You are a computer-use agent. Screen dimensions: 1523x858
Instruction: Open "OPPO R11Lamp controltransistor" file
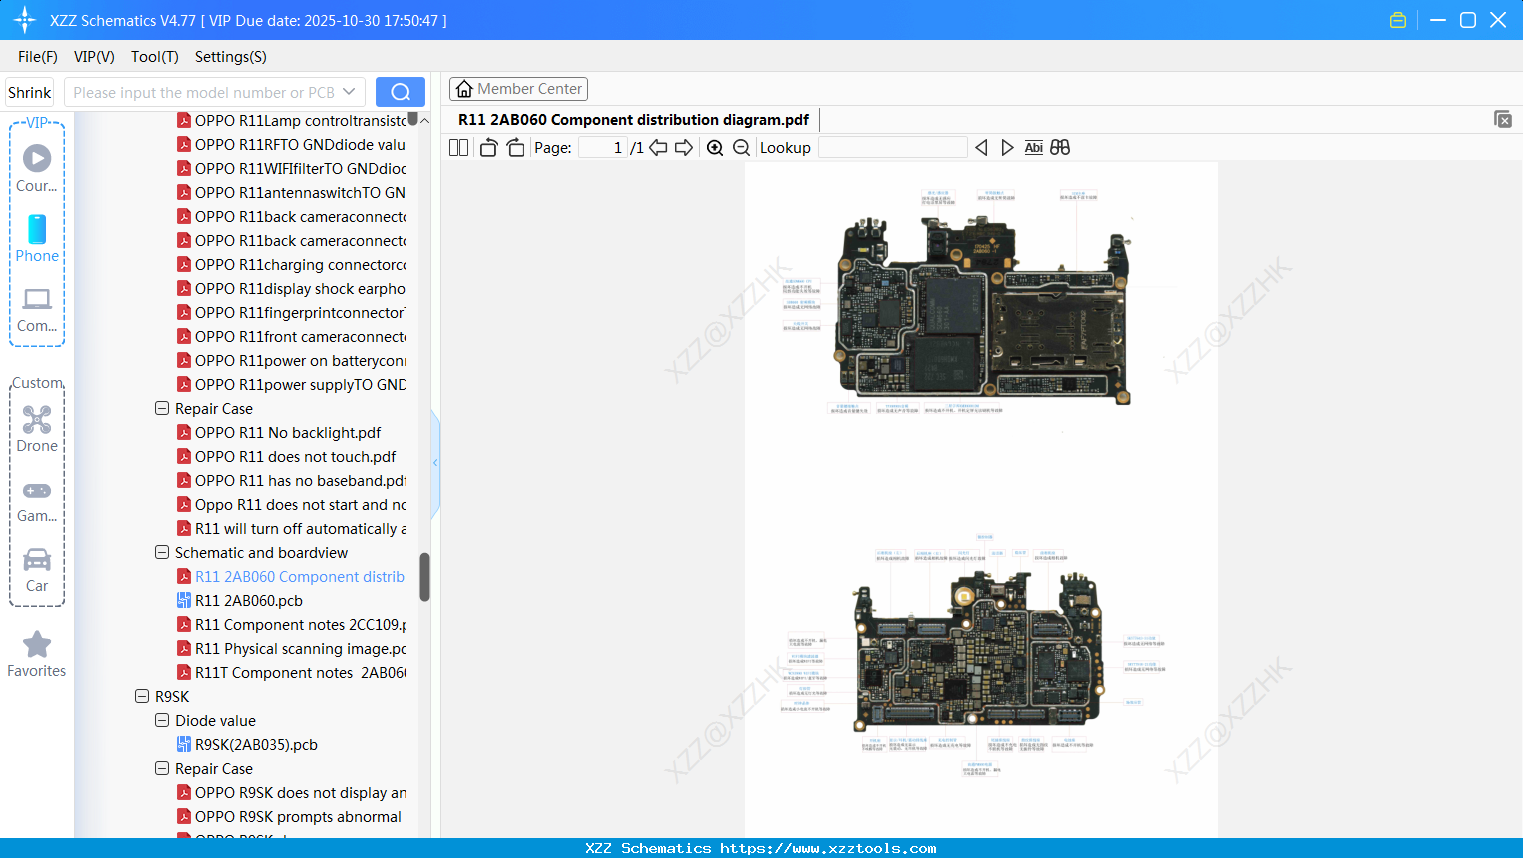(x=292, y=120)
